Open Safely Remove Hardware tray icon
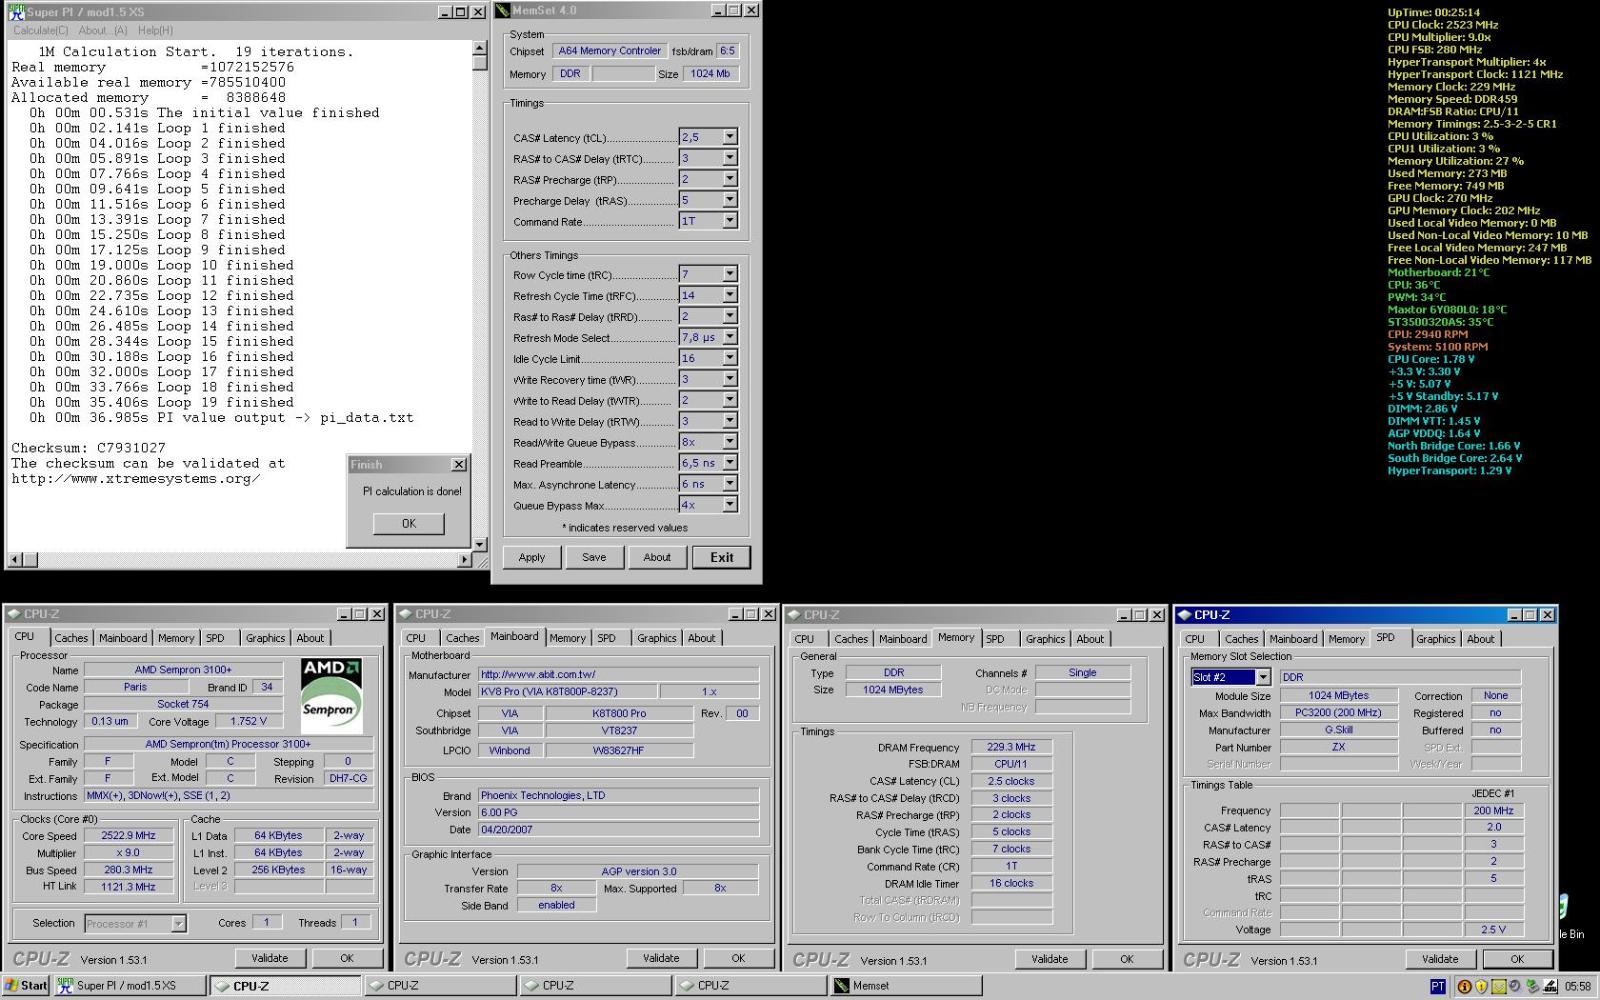The width and height of the screenshot is (1600, 1000). pyautogui.click(x=1533, y=986)
